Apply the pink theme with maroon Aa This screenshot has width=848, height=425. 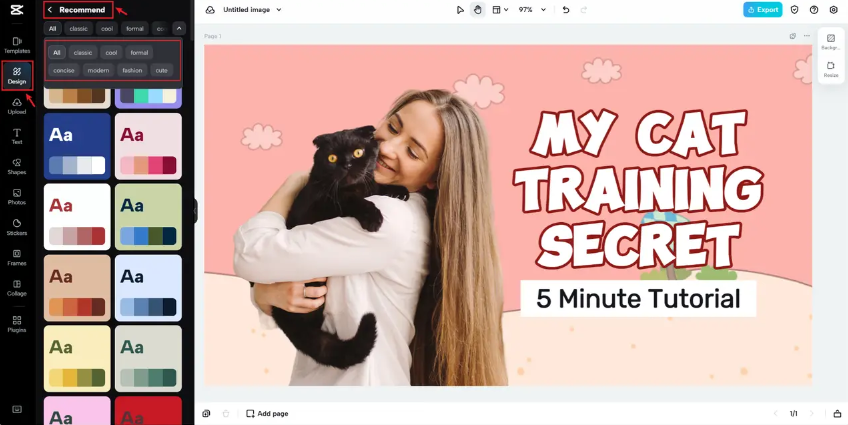(148, 146)
